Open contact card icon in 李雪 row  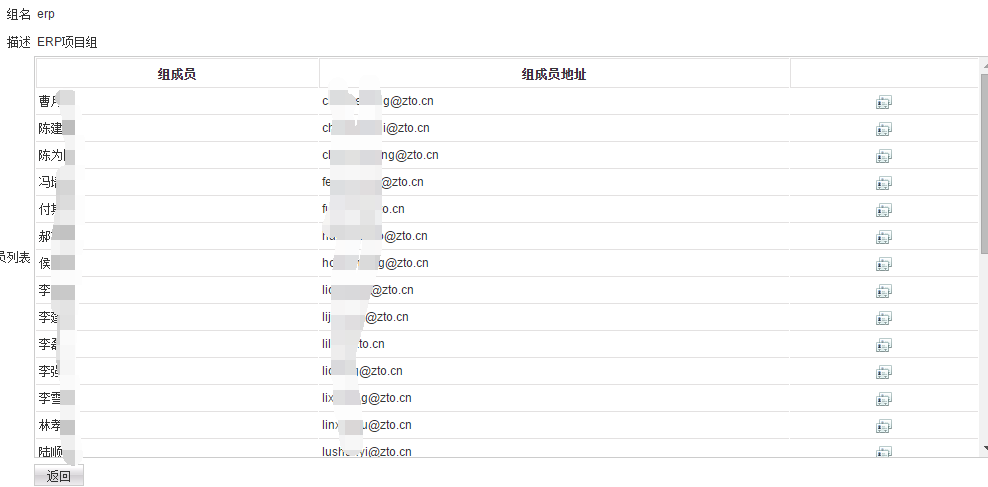[883, 399]
